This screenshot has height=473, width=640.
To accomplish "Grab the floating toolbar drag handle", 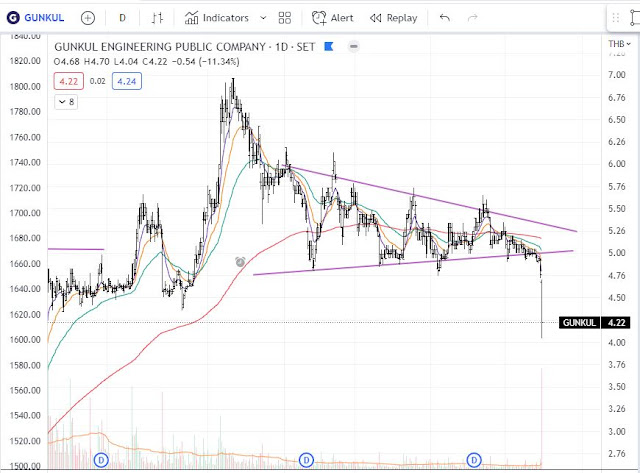I will [616, 18].
